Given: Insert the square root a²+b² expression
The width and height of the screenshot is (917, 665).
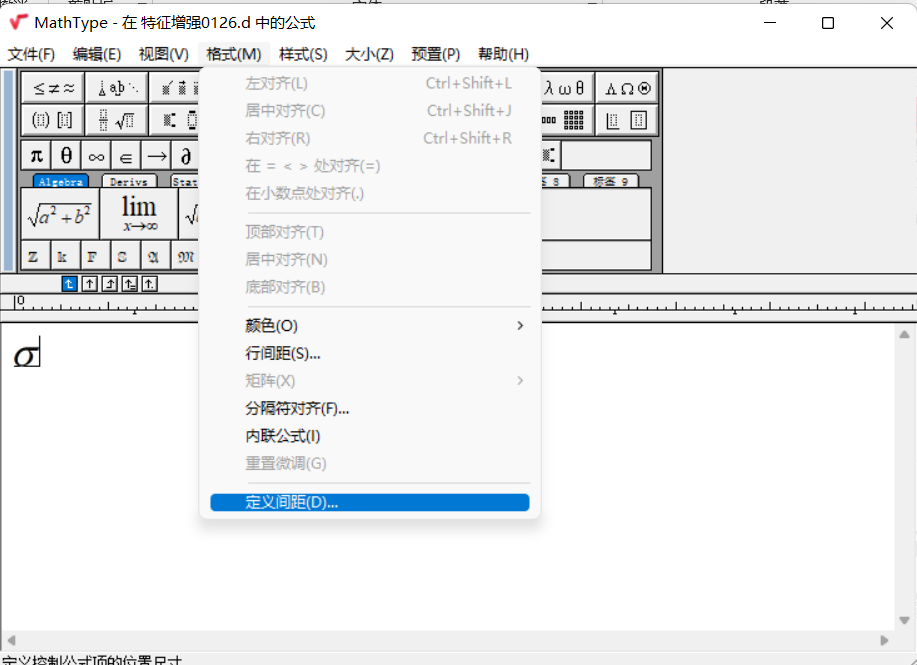Looking at the screenshot, I should click(x=60, y=214).
